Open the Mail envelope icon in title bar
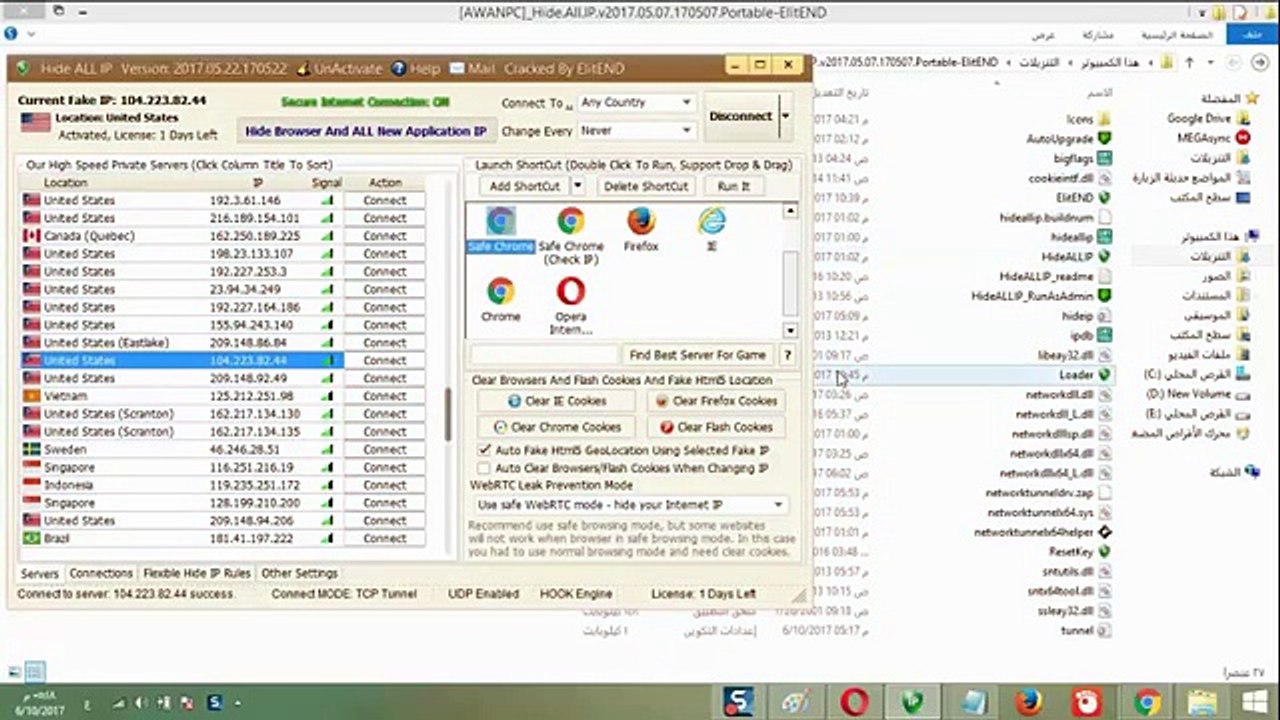 pyautogui.click(x=456, y=69)
